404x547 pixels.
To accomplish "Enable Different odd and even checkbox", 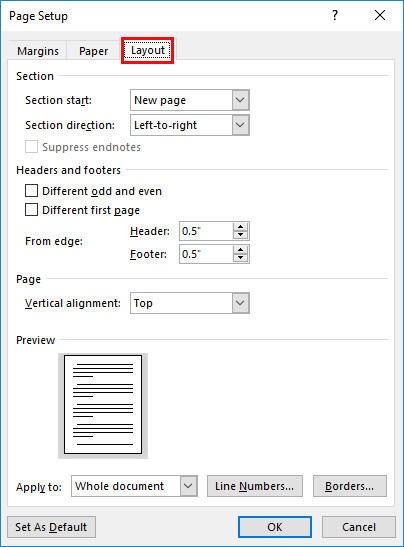I will (x=31, y=191).
